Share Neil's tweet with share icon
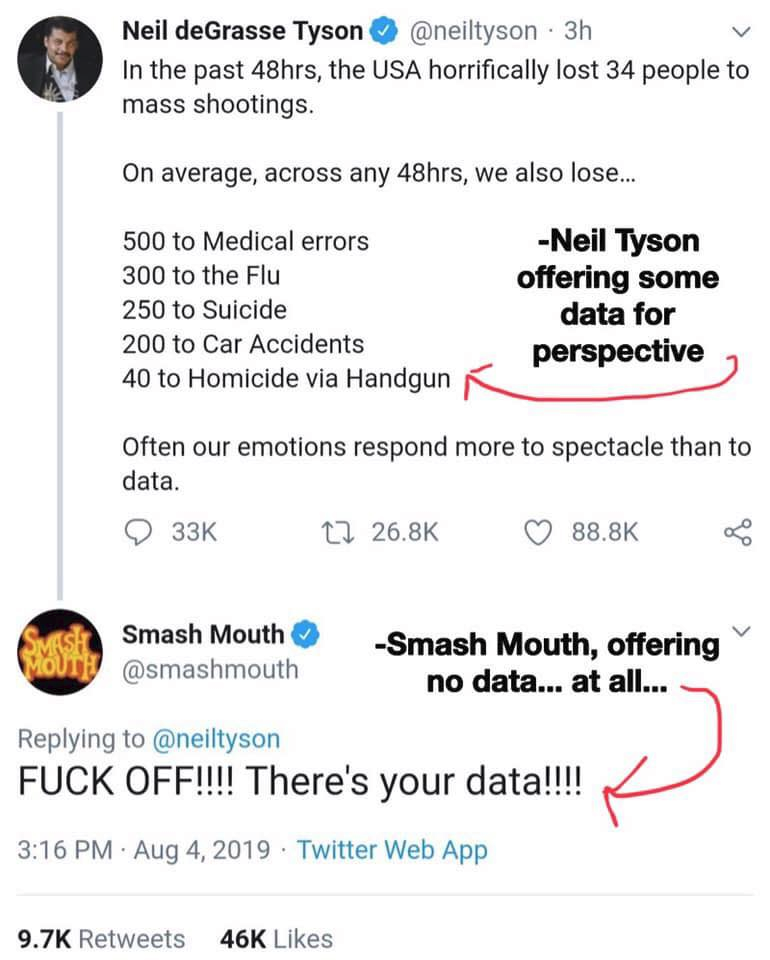 tap(738, 532)
